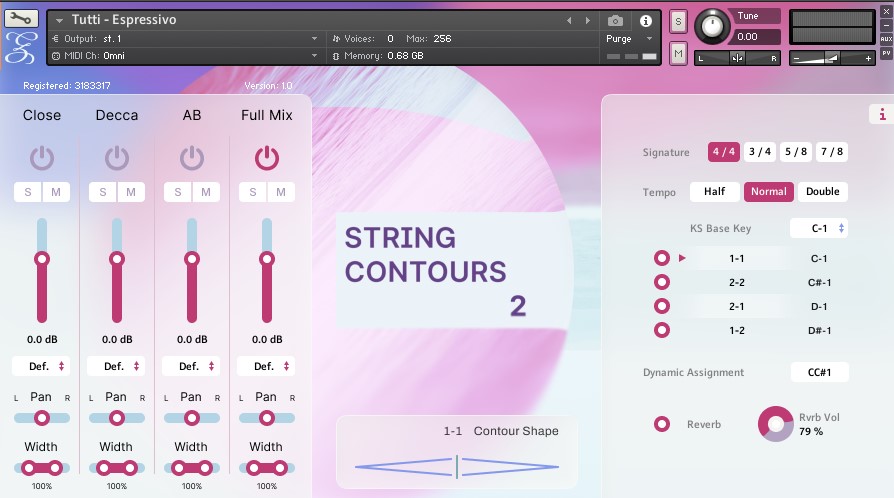Image resolution: width=894 pixels, height=498 pixels.
Task: Open the Close channel Def. output dropdown
Action: click(x=42, y=366)
